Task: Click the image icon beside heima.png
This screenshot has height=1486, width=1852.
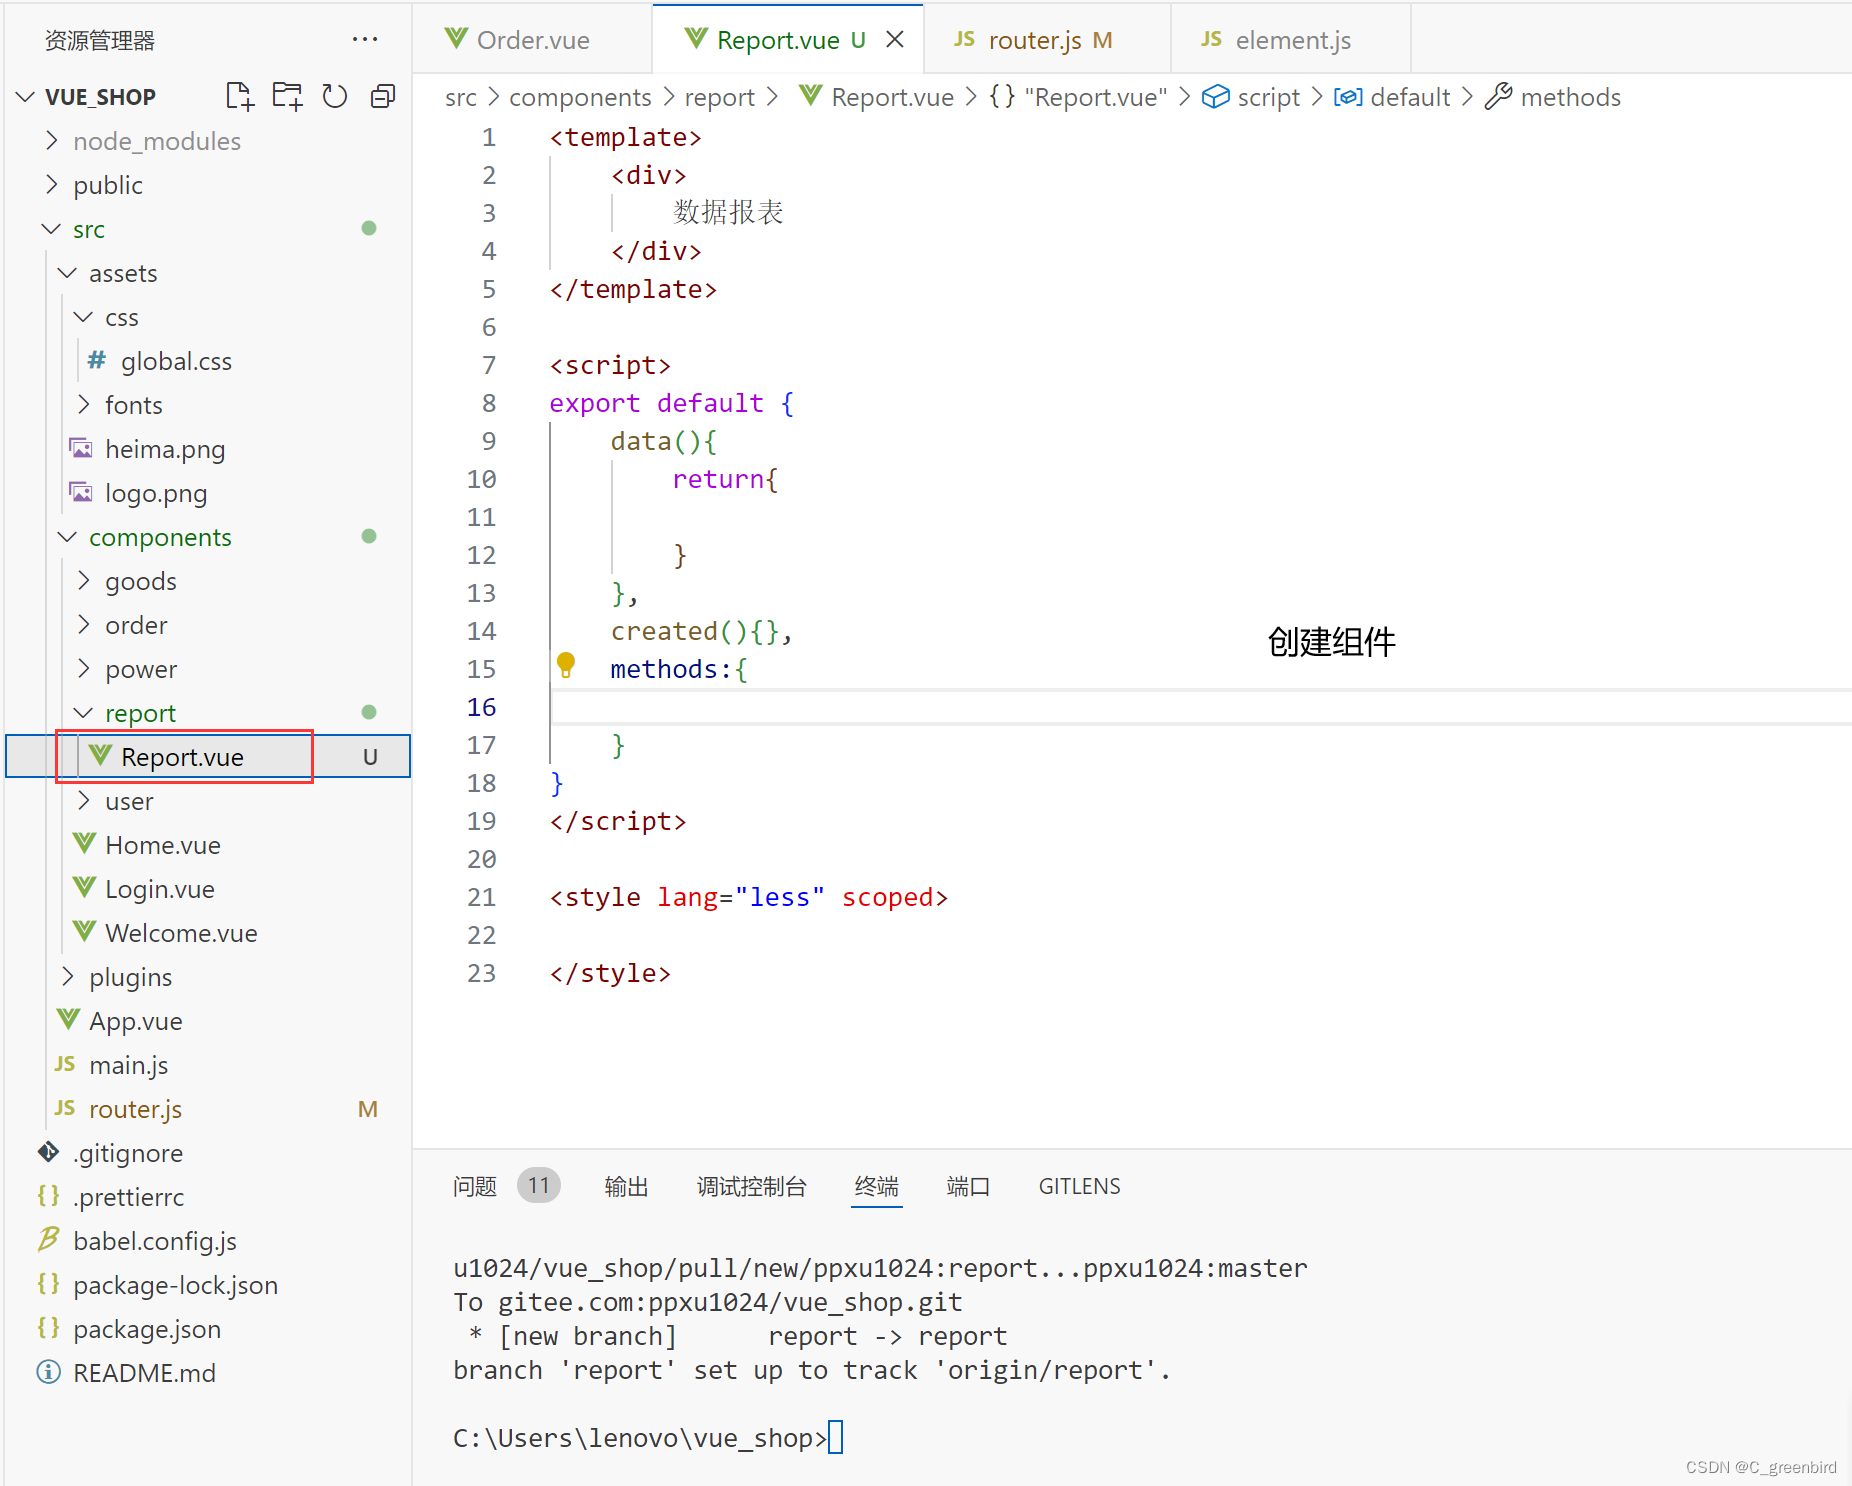Action: (x=81, y=448)
